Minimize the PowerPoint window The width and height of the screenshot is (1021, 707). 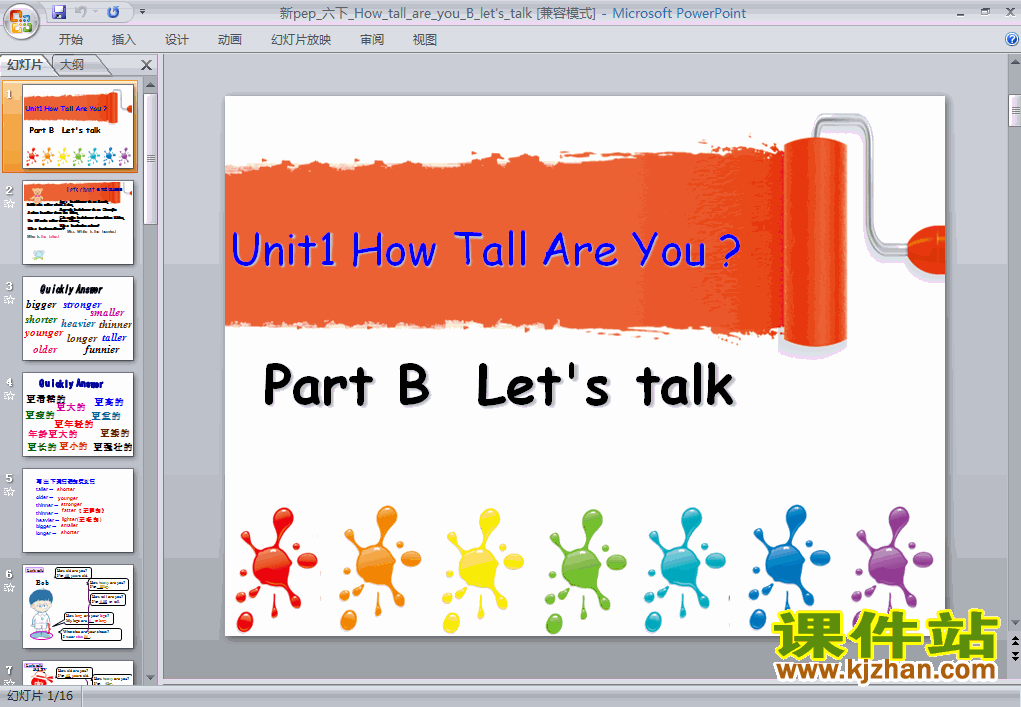pyautogui.click(x=960, y=12)
